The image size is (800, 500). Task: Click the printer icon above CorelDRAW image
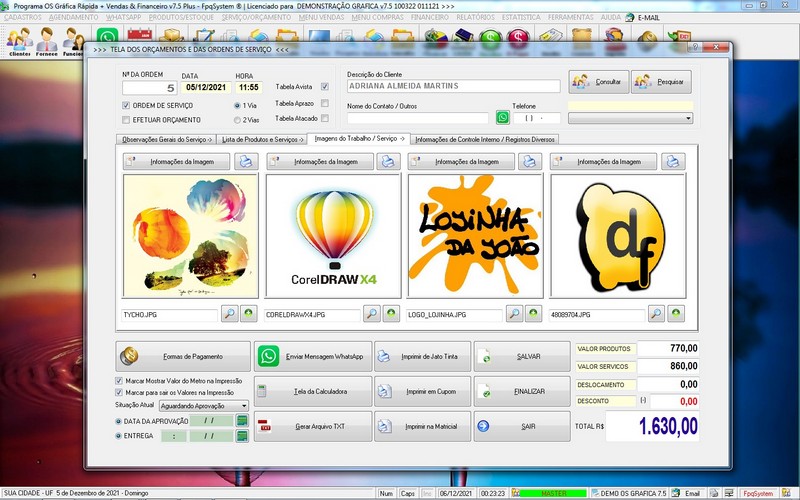pos(388,161)
